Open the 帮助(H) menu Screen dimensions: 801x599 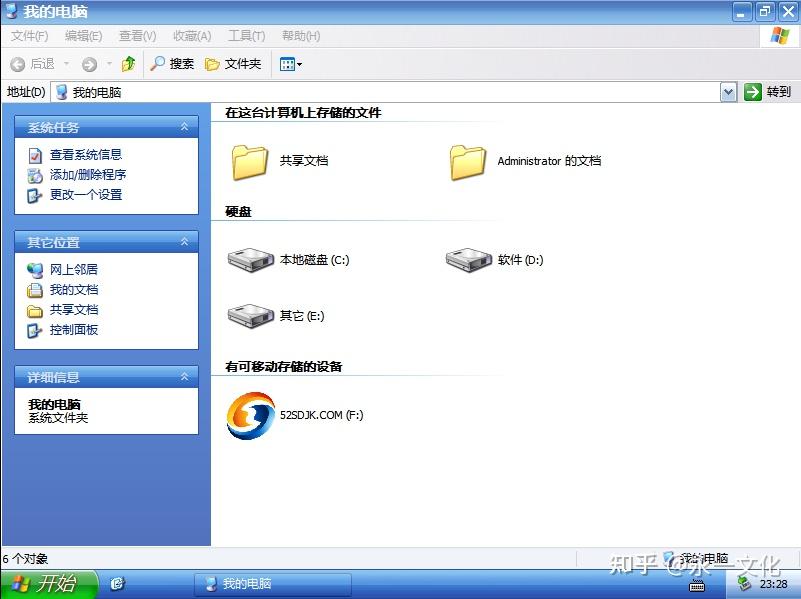click(301, 36)
